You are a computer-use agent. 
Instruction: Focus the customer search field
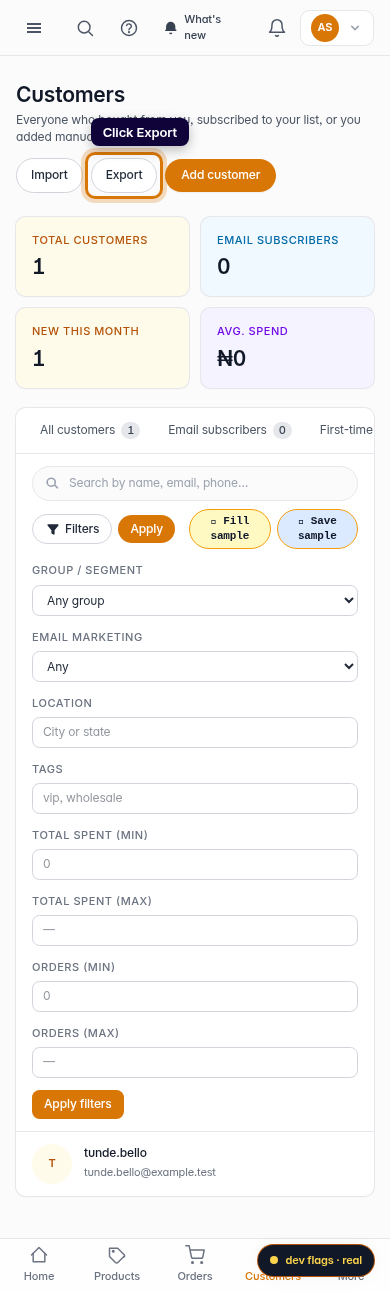pyautogui.click(x=195, y=483)
